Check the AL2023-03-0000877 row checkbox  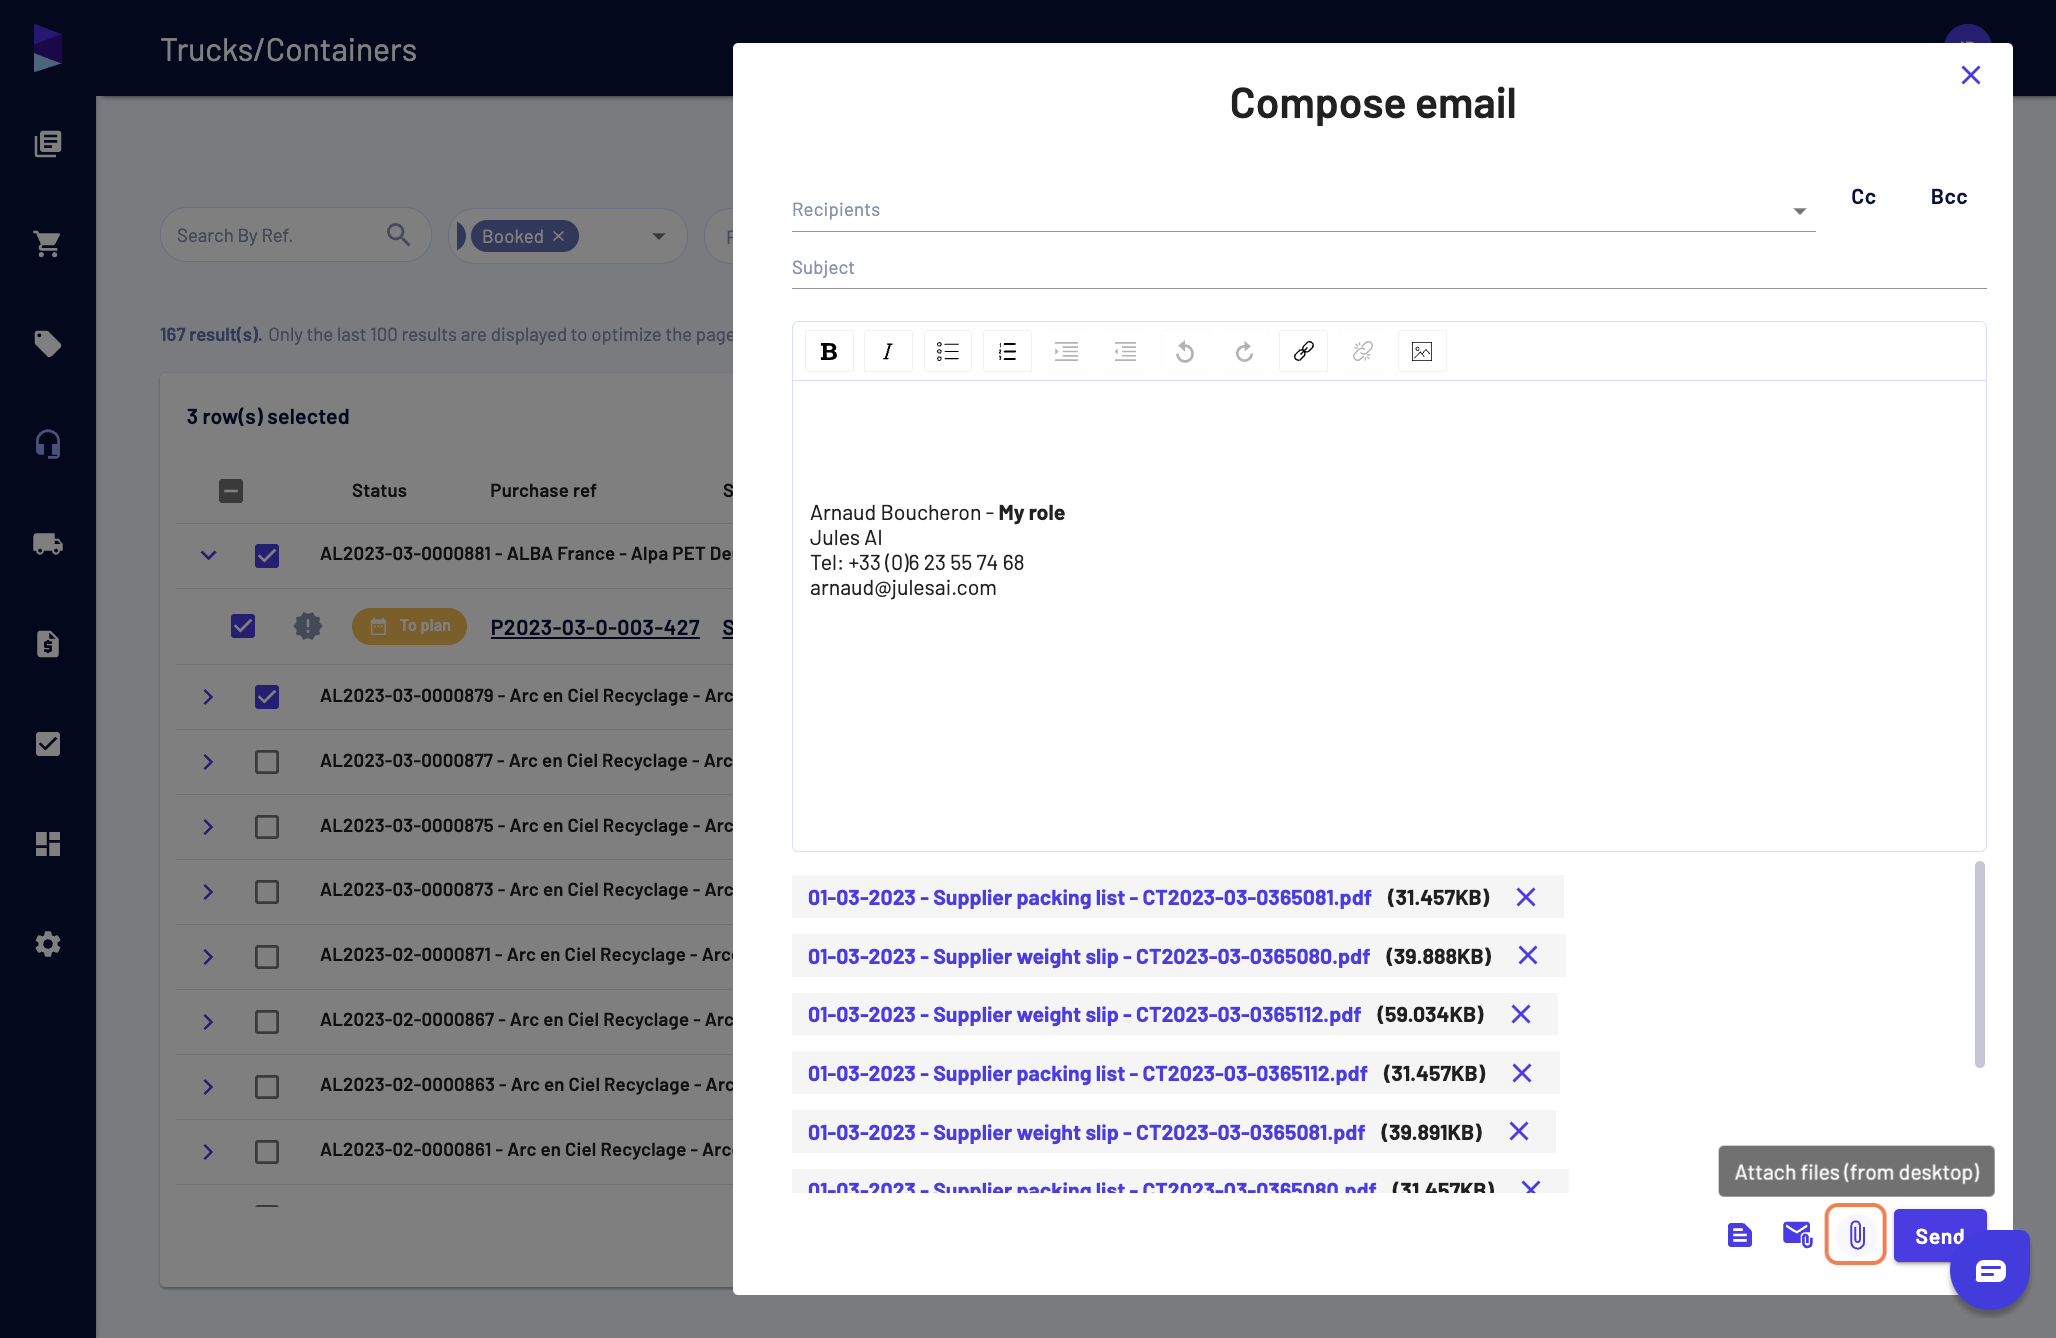pos(267,762)
